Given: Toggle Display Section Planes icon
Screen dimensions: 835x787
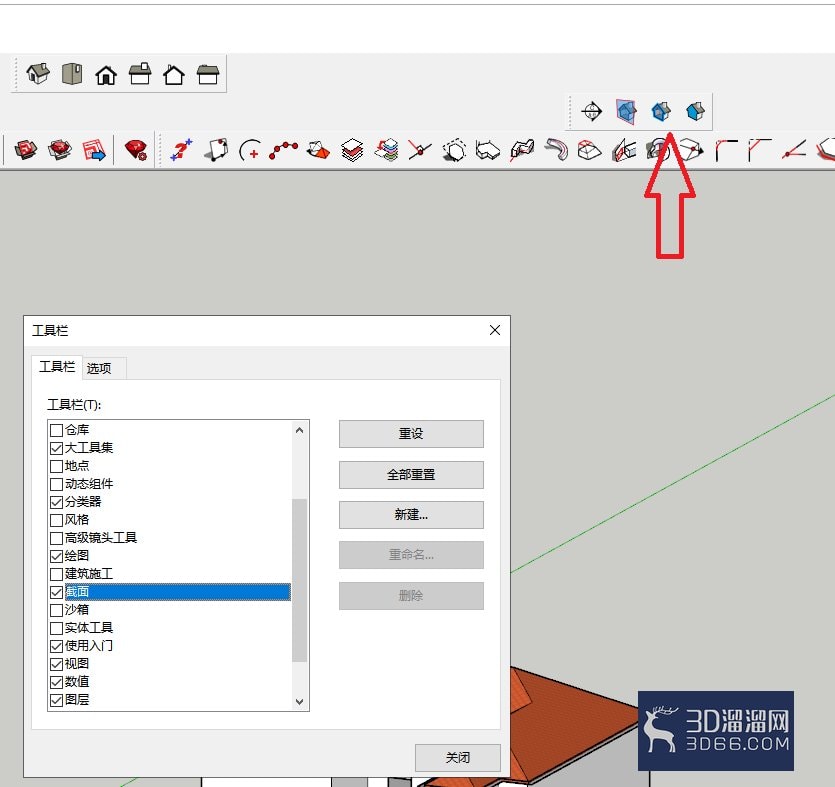Looking at the screenshot, I should point(626,111).
